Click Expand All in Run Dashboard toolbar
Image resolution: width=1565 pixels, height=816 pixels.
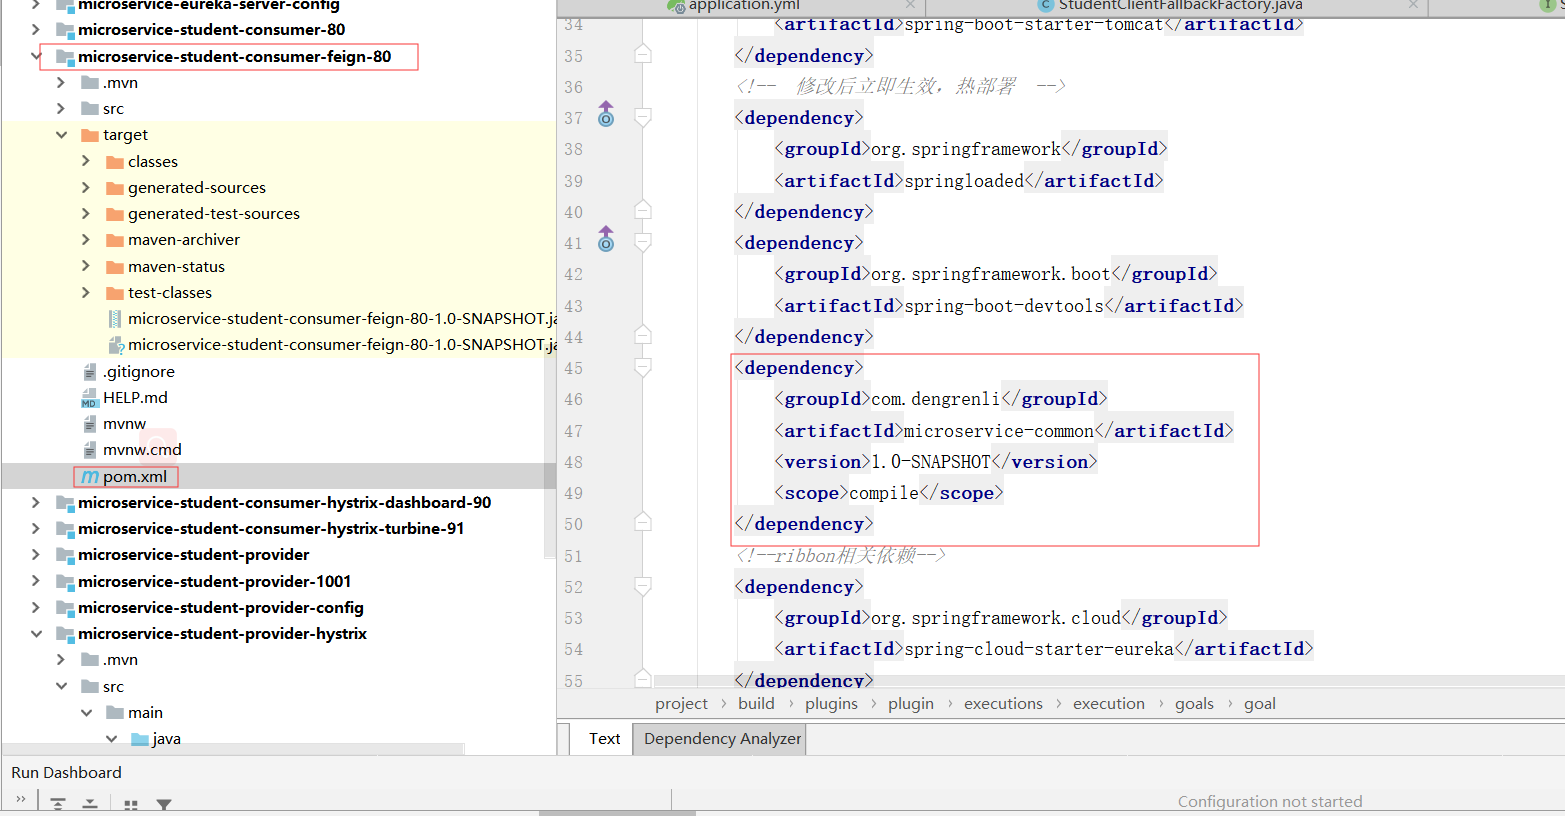[58, 804]
